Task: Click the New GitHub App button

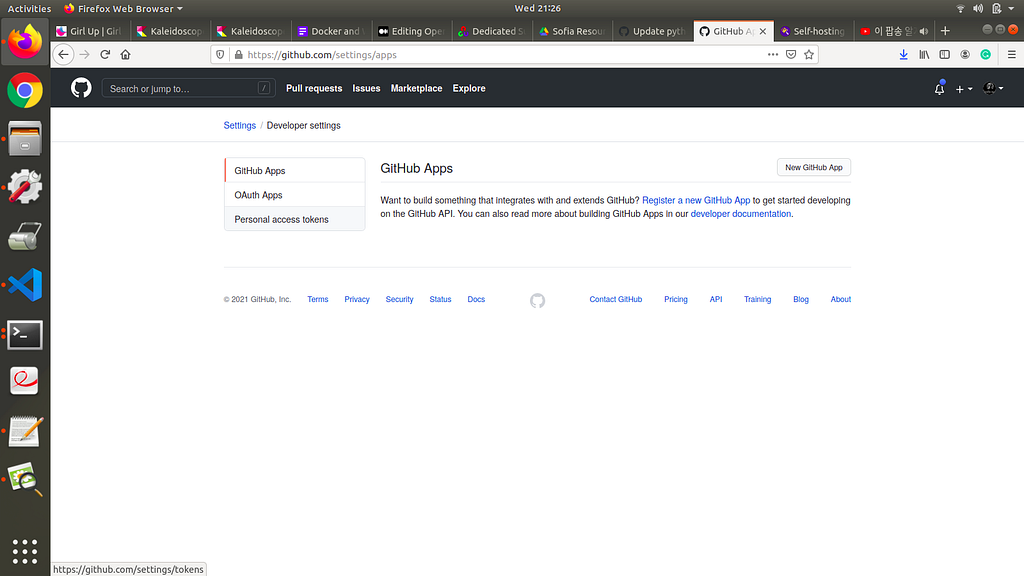Action: click(x=814, y=167)
